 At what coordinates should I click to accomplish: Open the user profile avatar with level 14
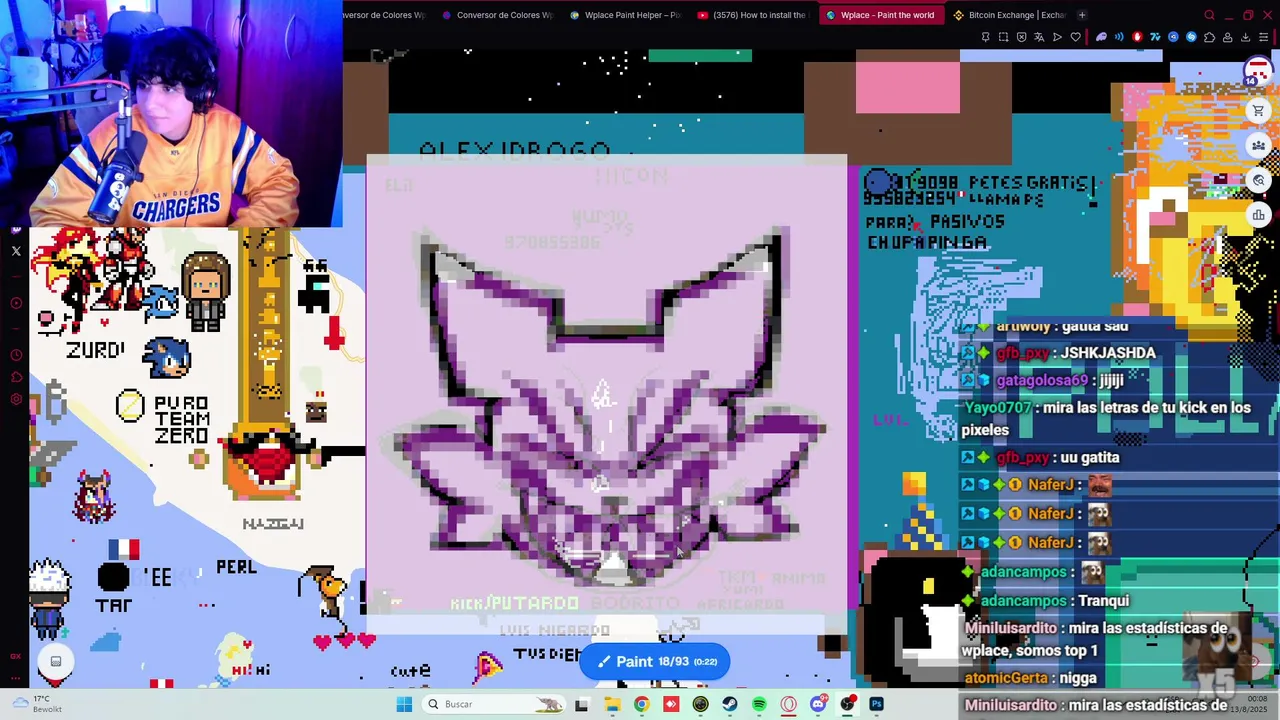click(x=1257, y=73)
